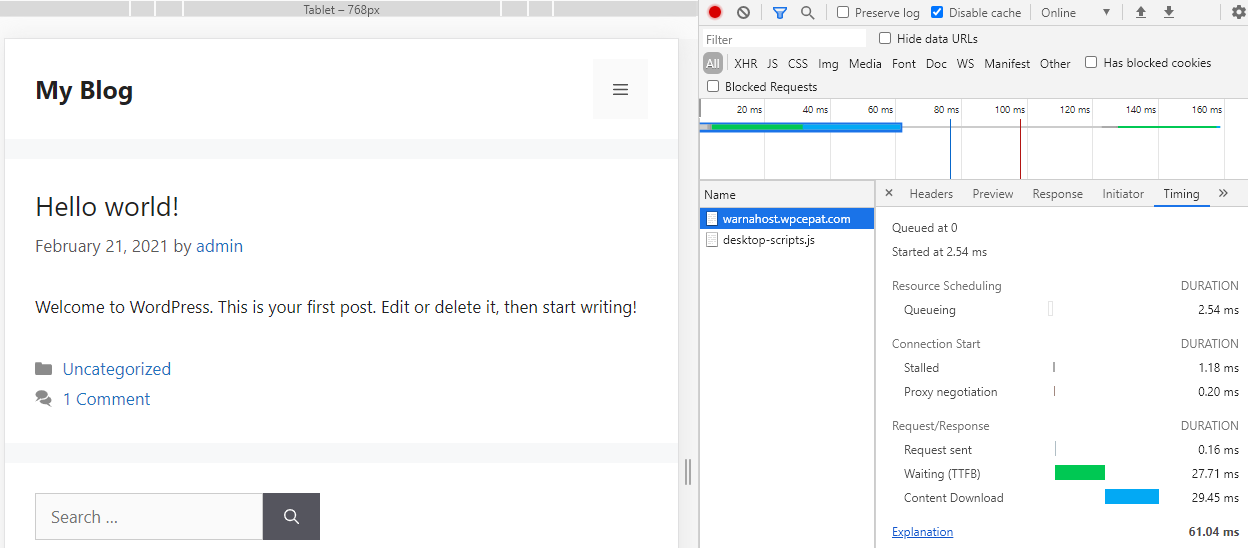This screenshot has width=1248, height=548.
Task: Click the export HAR download arrow
Action: click(1168, 13)
